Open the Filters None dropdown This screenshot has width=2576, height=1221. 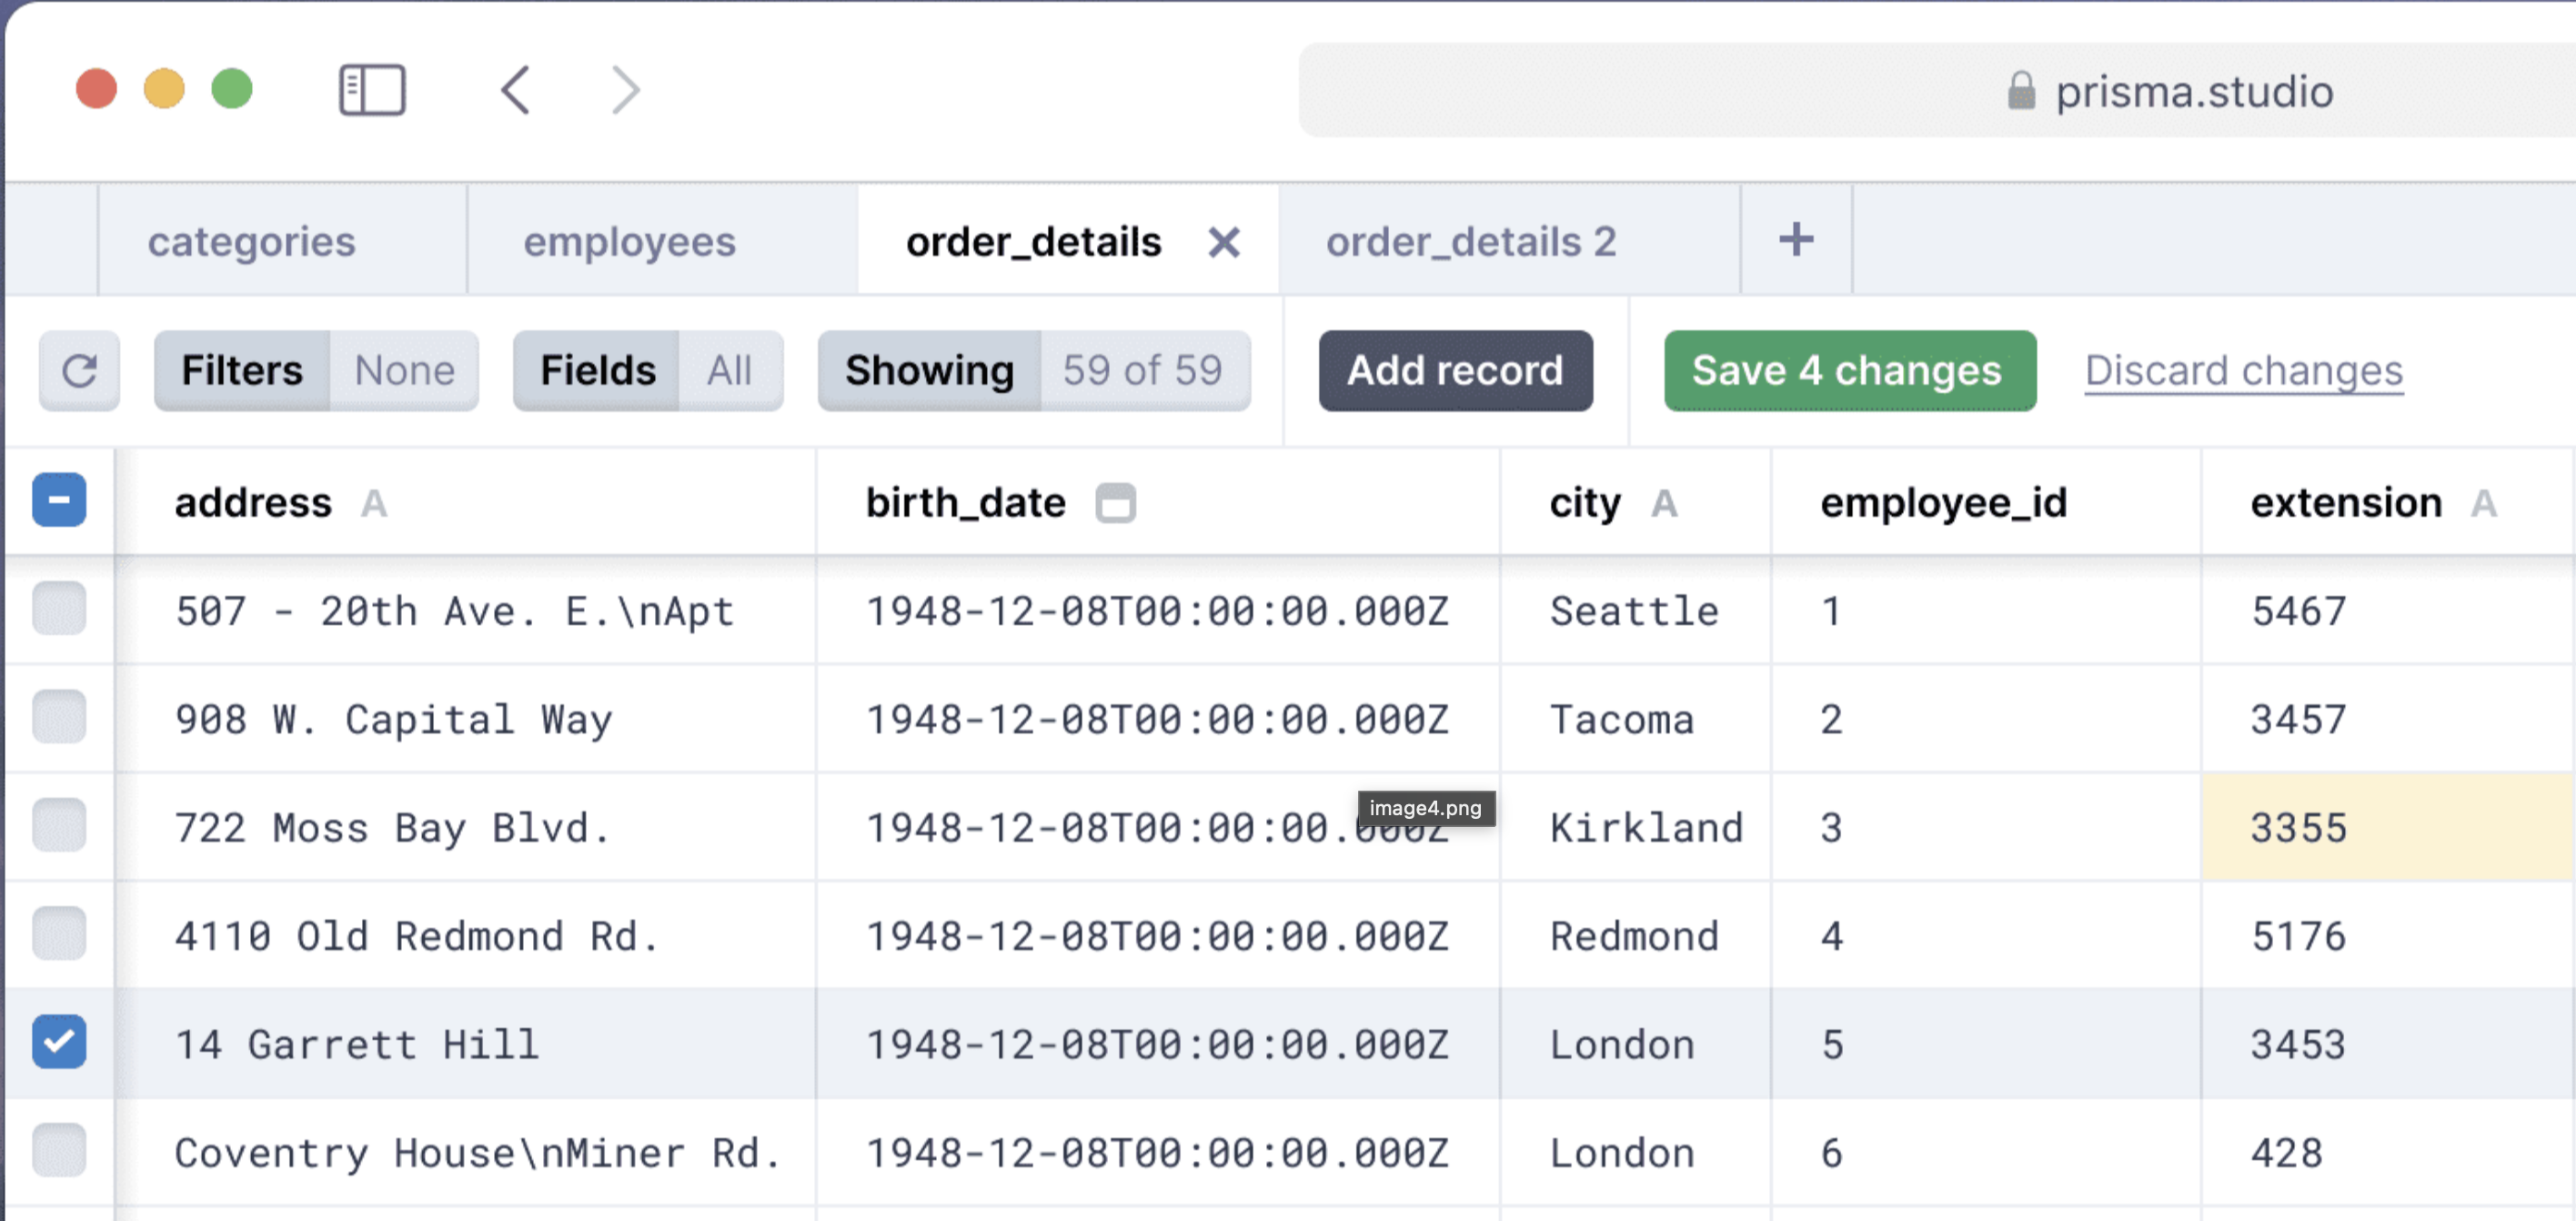316,371
